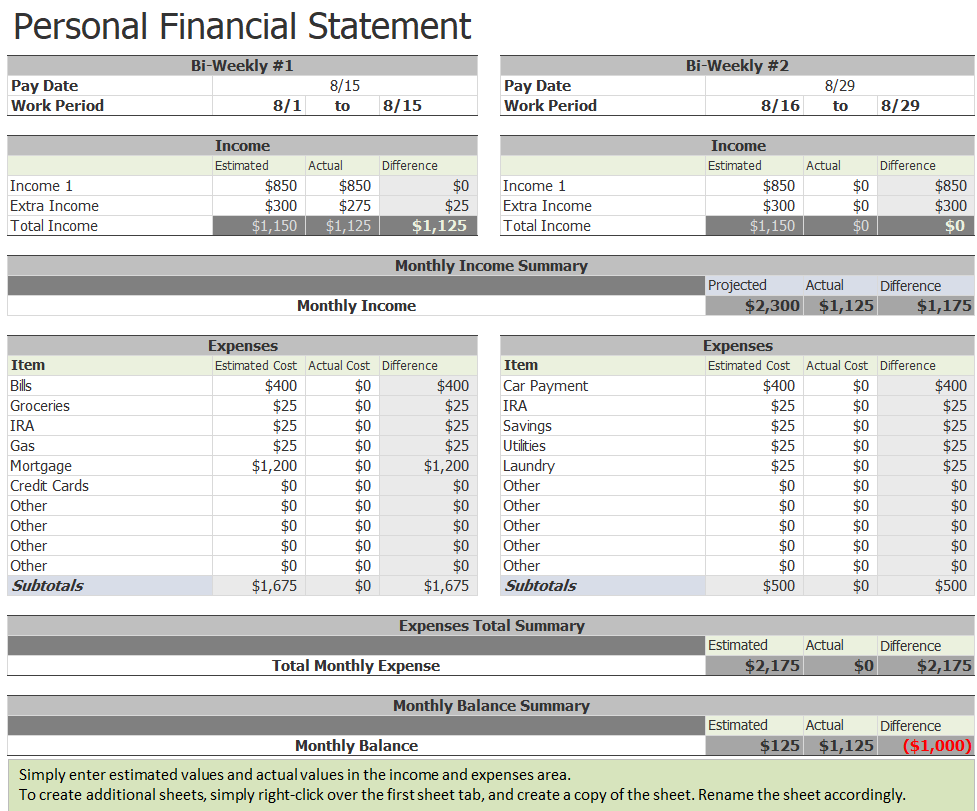Select the Utilities item cell
Screen dimensions: 977x811
tap(525, 446)
